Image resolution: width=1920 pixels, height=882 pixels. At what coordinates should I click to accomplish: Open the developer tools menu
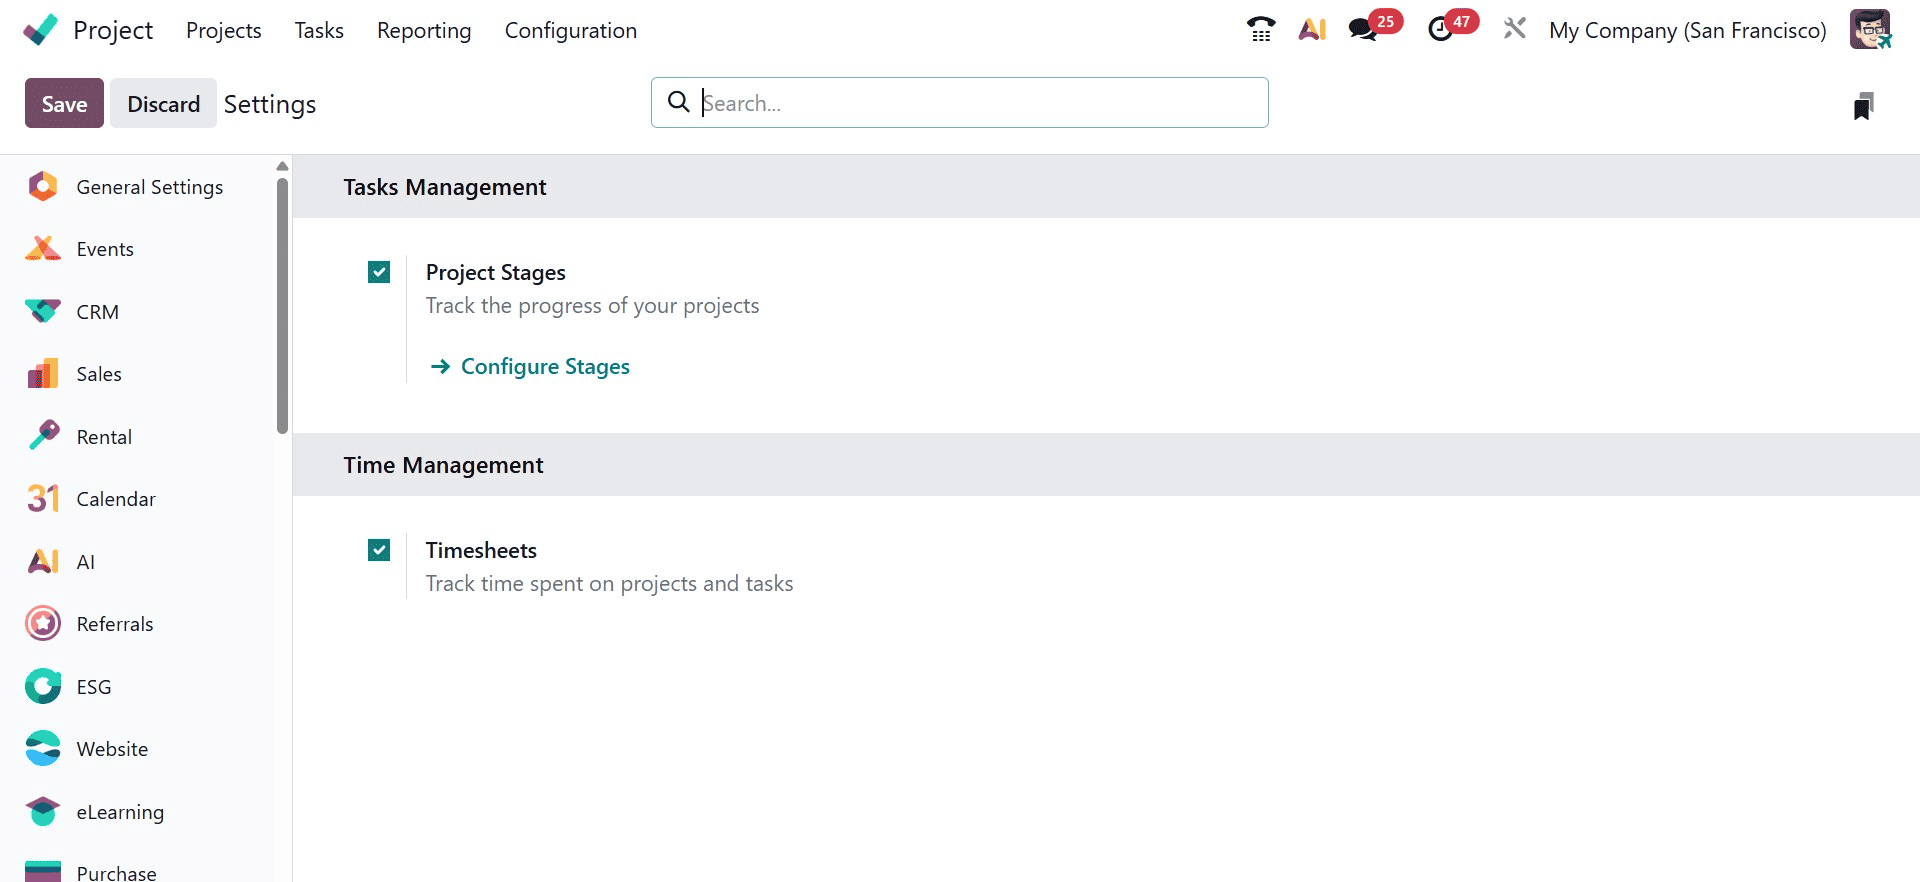1514,29
